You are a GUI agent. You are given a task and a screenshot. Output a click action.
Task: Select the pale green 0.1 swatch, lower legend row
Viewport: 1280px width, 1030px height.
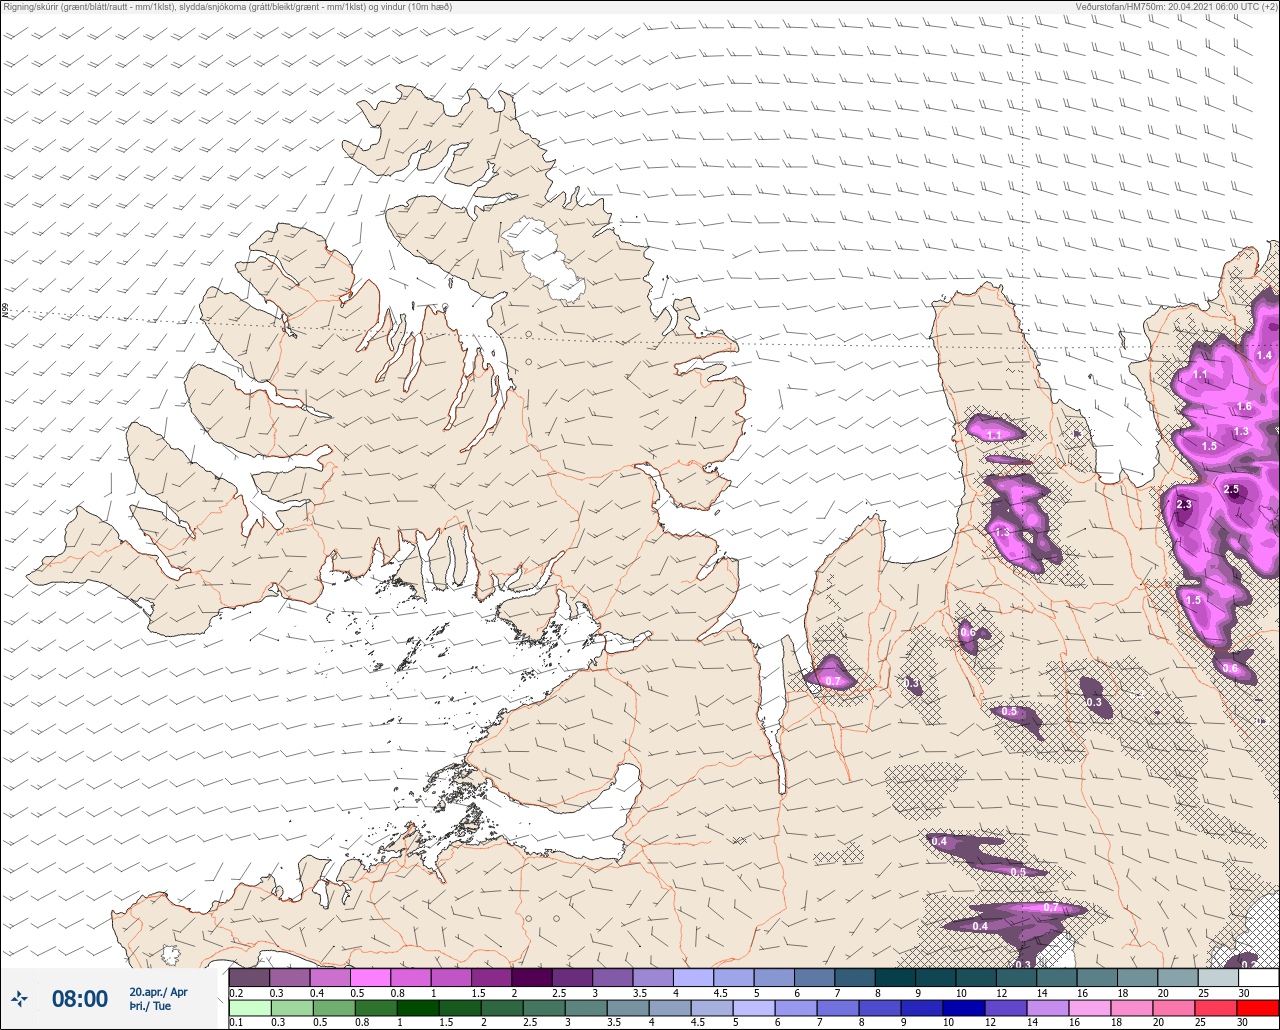pyautogui.click(x=249, y=1008)
